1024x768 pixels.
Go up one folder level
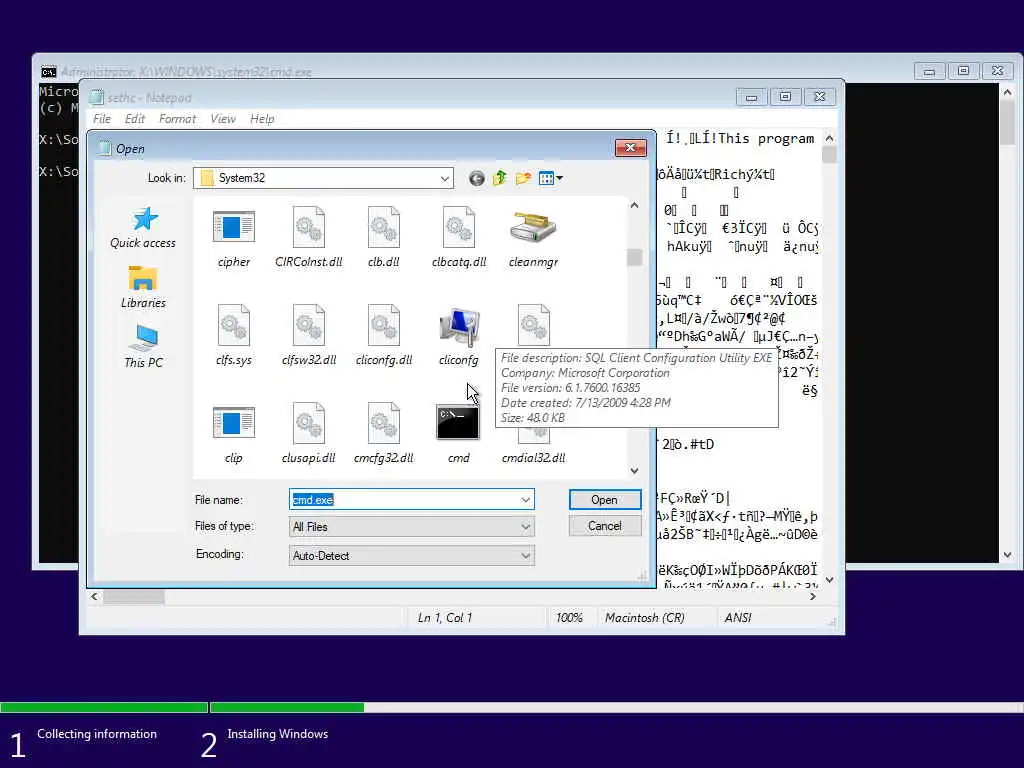pyautogui.click(x=500, y=178)
